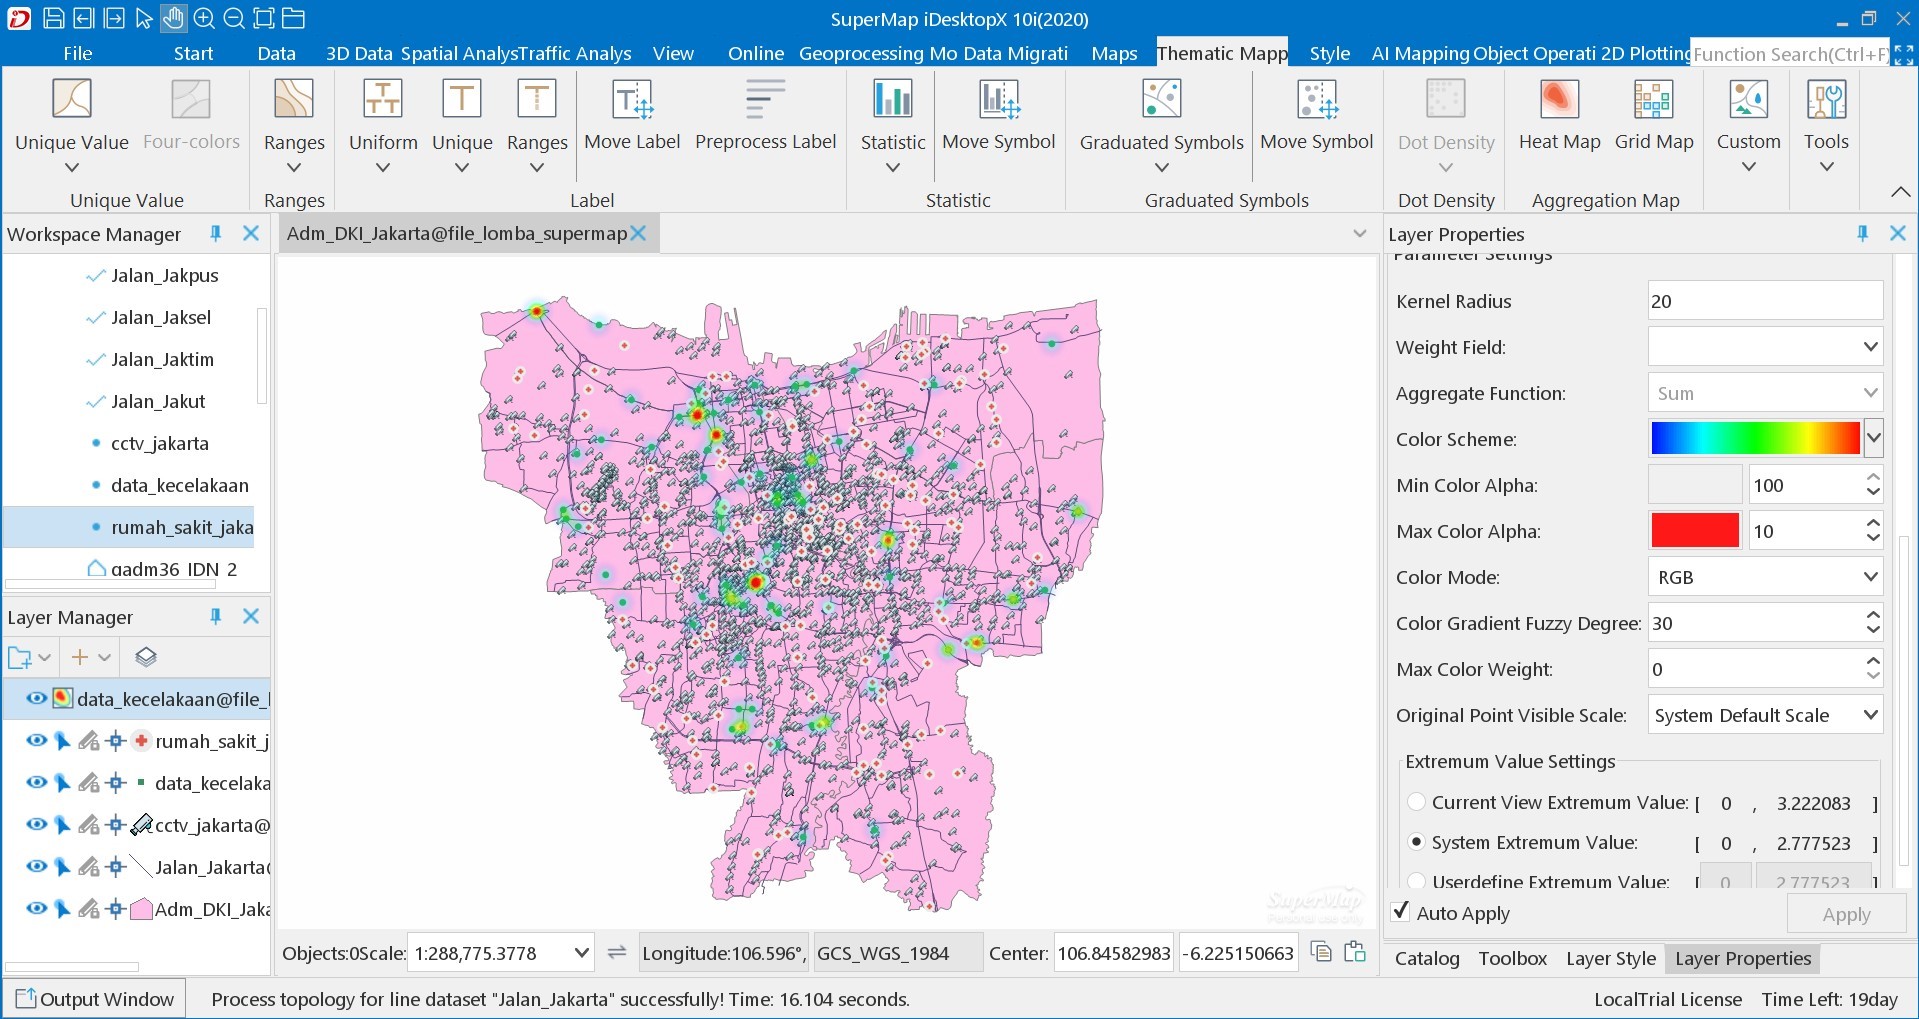Switch to the Toolbox tab
The width and height of the screenshot is (1919, 1019).
(1512, 958)
